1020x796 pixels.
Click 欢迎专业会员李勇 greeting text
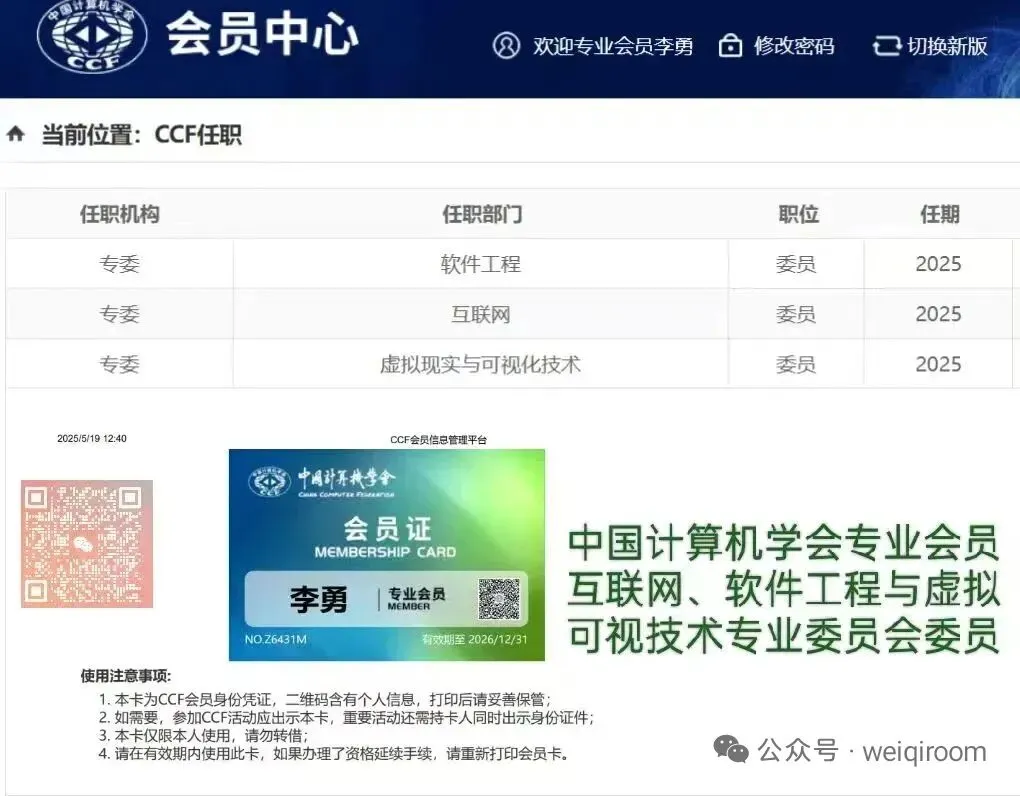(x=613, y=46)
